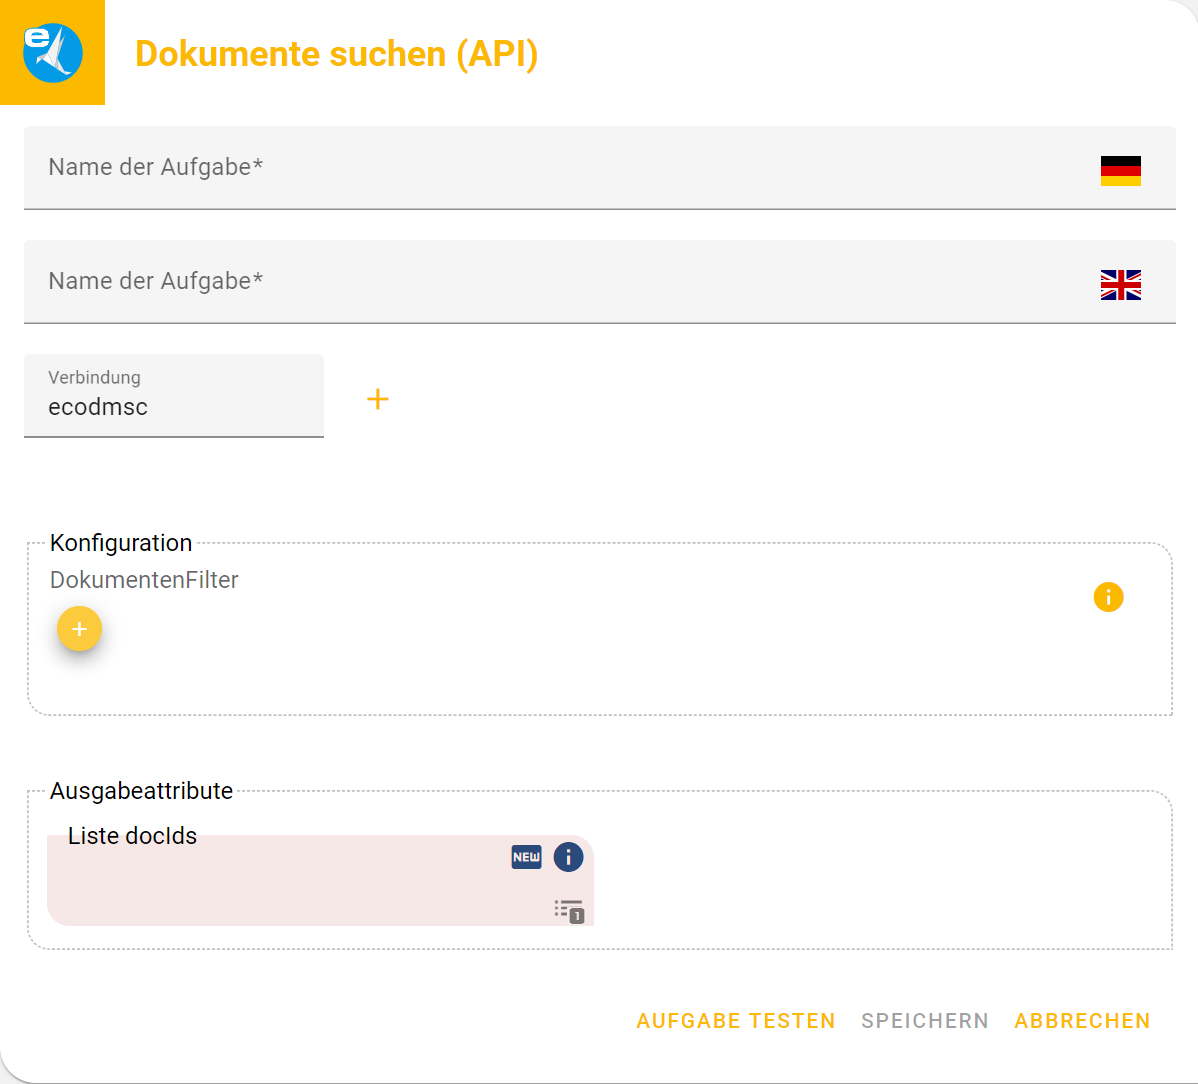Show the yellow Konfiguration info icon
Image resolution: width=1198 pixels, height=1084 pixels.
[1108, 597]
